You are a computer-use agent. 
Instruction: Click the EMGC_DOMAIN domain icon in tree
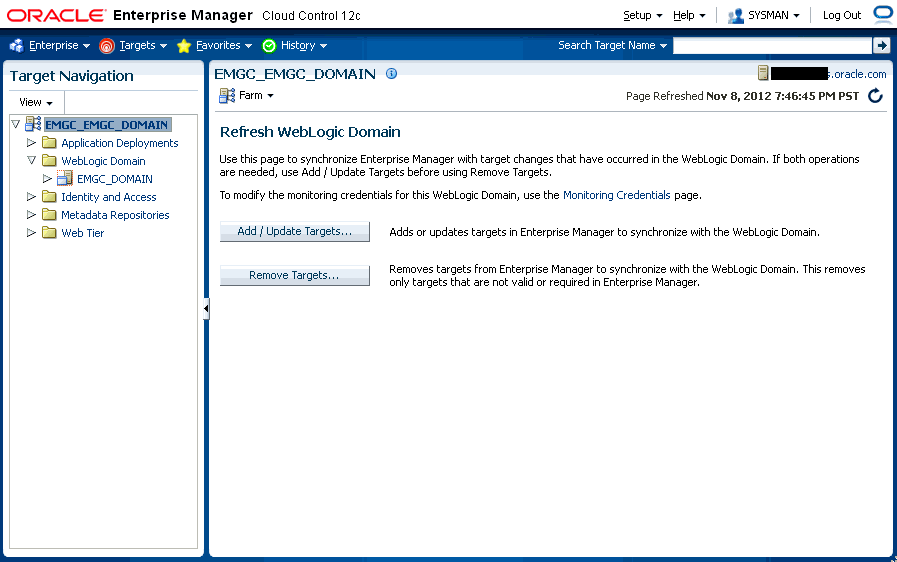tap(65, 179)
